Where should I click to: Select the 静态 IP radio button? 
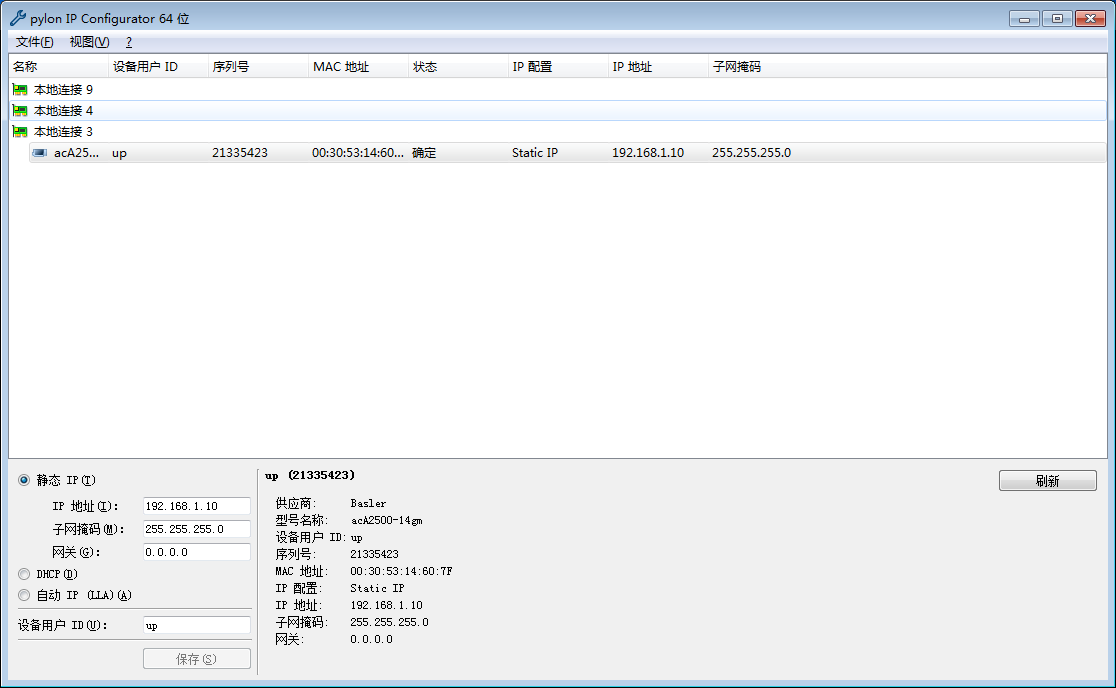[x=24, y=480]
